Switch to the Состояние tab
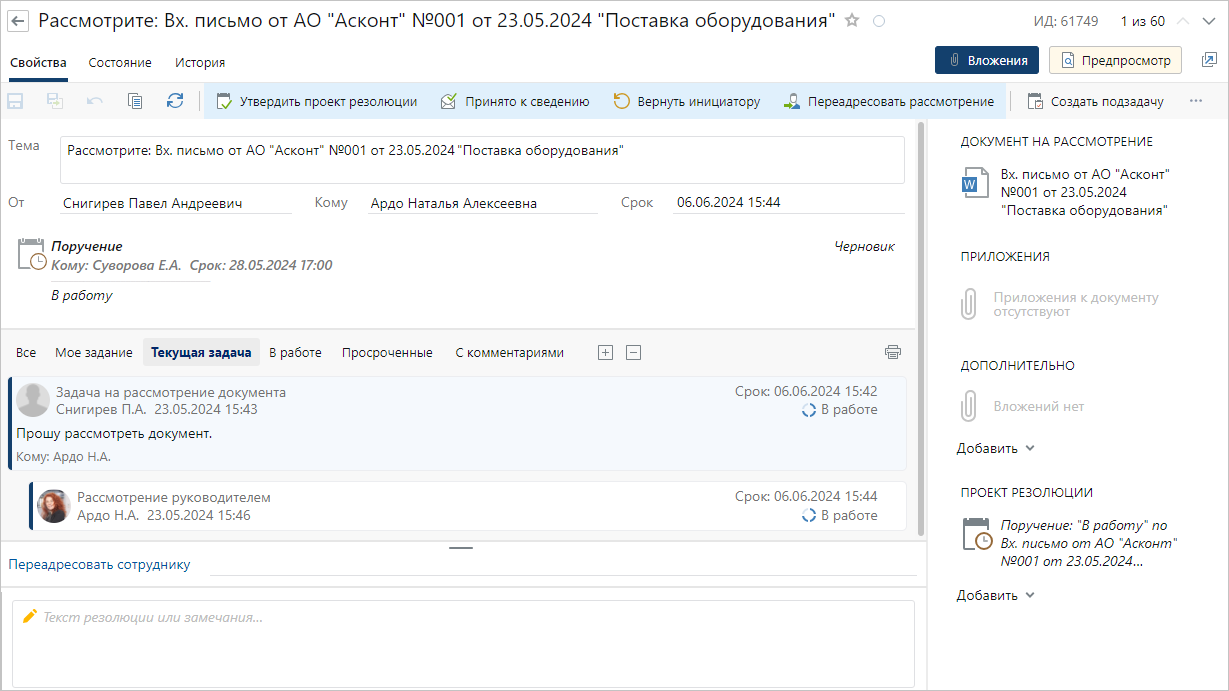Viewport: 1229px width, 691px height. coord(120,62)
